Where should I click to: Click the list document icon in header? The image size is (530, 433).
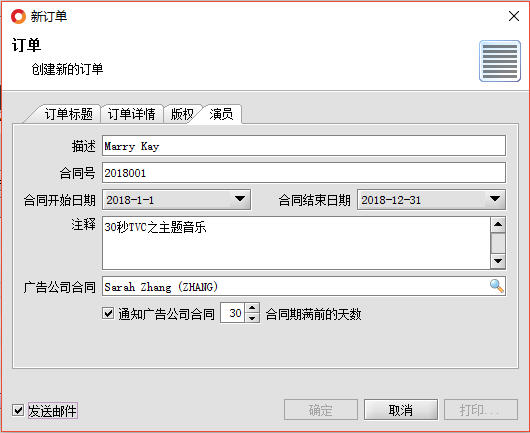(x=500, y=61)
